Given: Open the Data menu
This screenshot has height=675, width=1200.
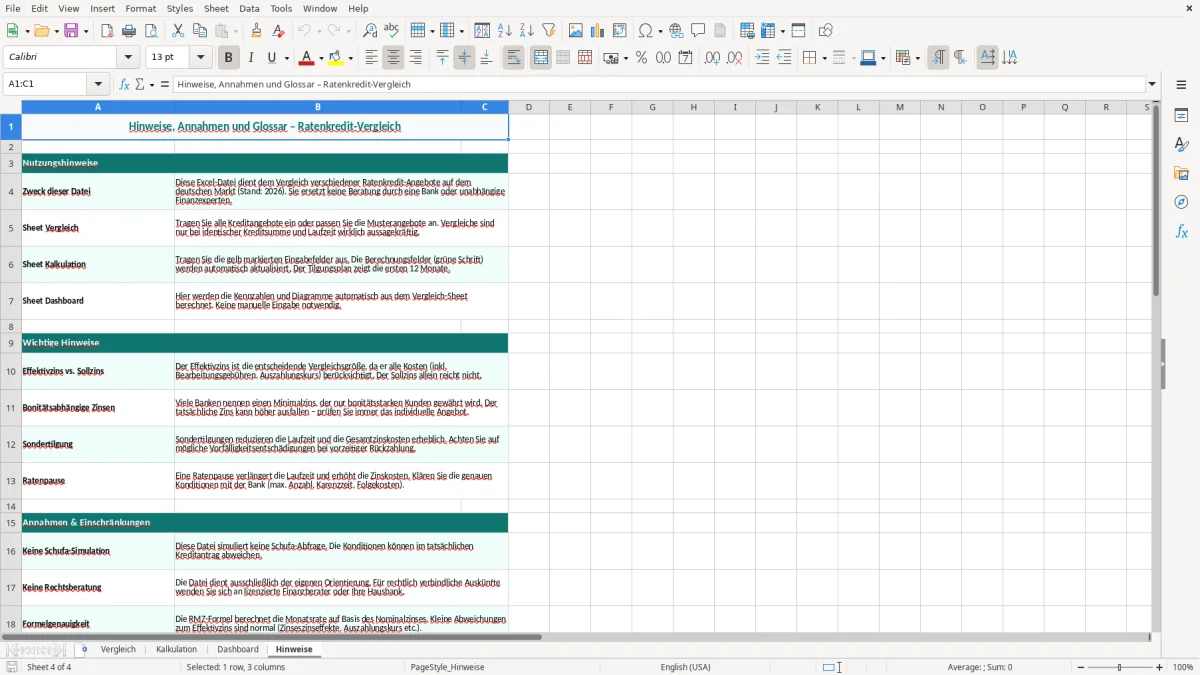Looking at the screenshot, I should pos(249,8).
